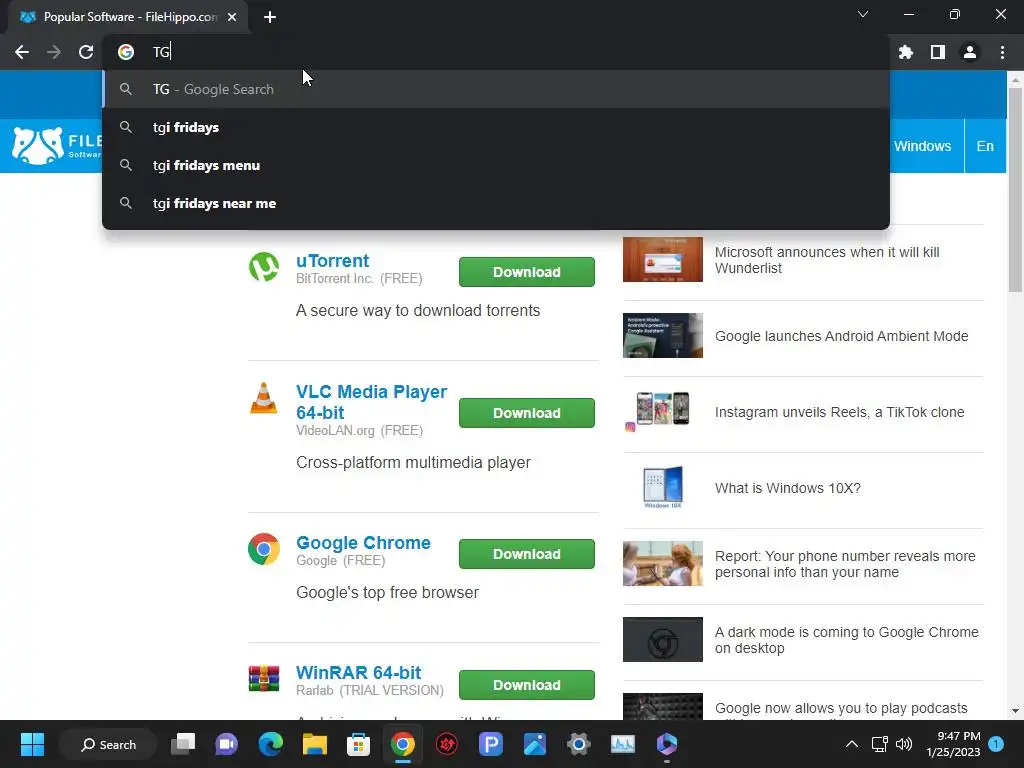Open Microsoft Store from the taskbar

(x=359, y=744)
